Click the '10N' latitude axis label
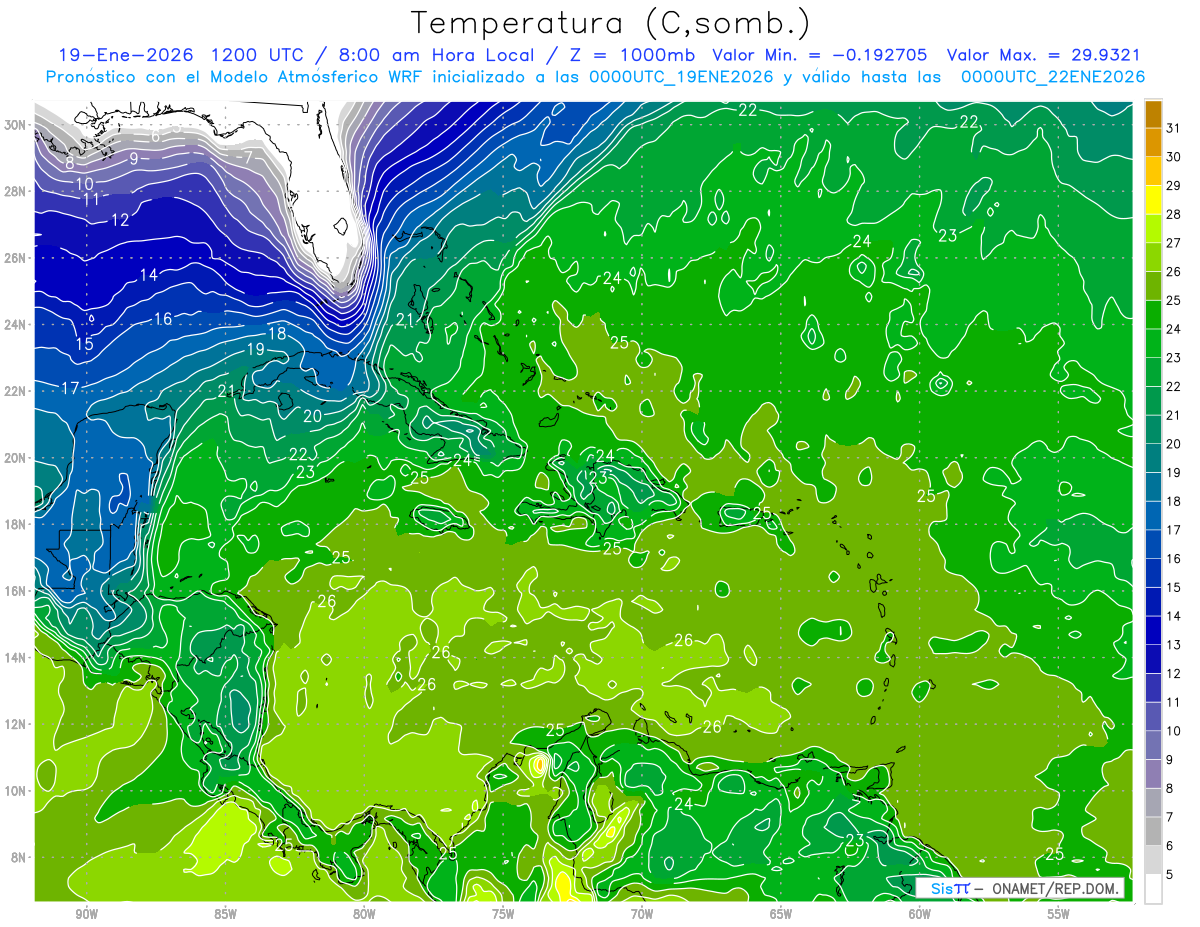Image resolution: width=1200 pixels, height=927 pixels. [16, 790]
